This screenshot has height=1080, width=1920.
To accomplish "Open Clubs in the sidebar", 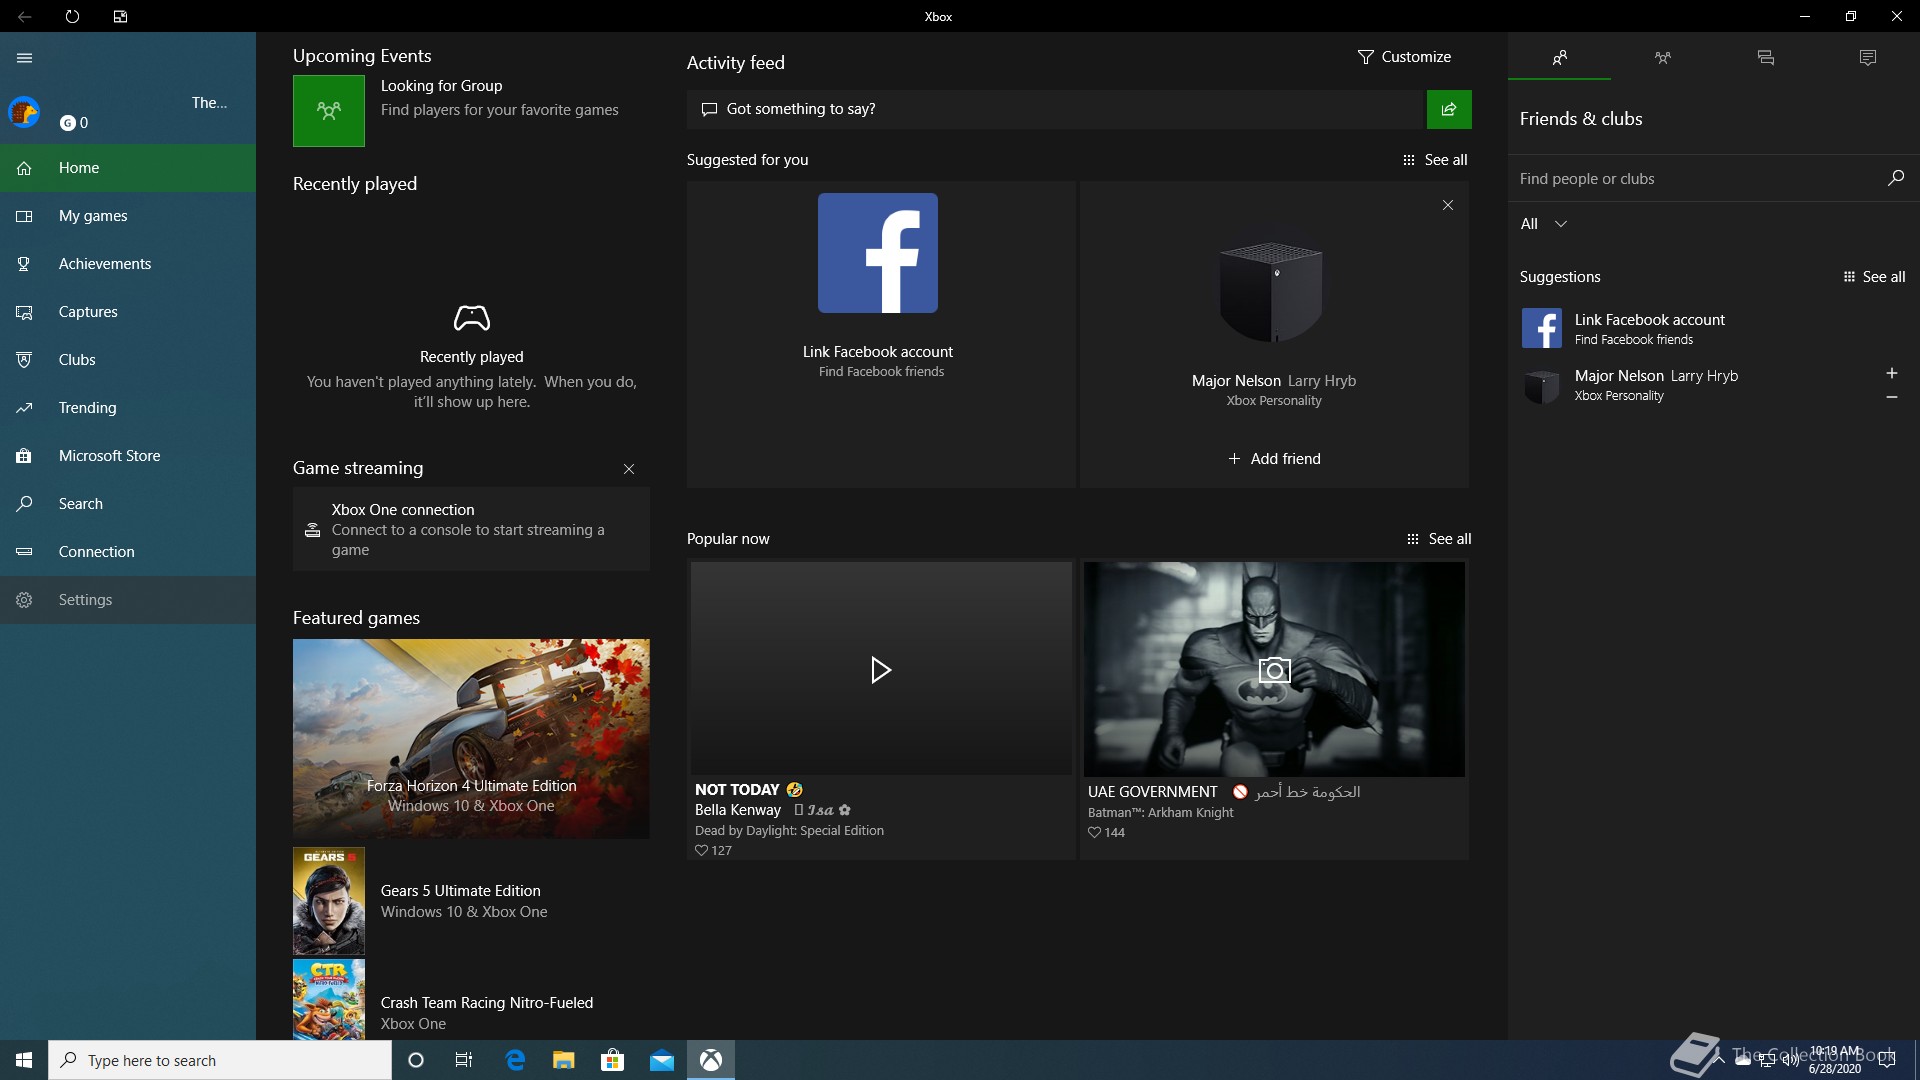I will (x=128, y=360).
